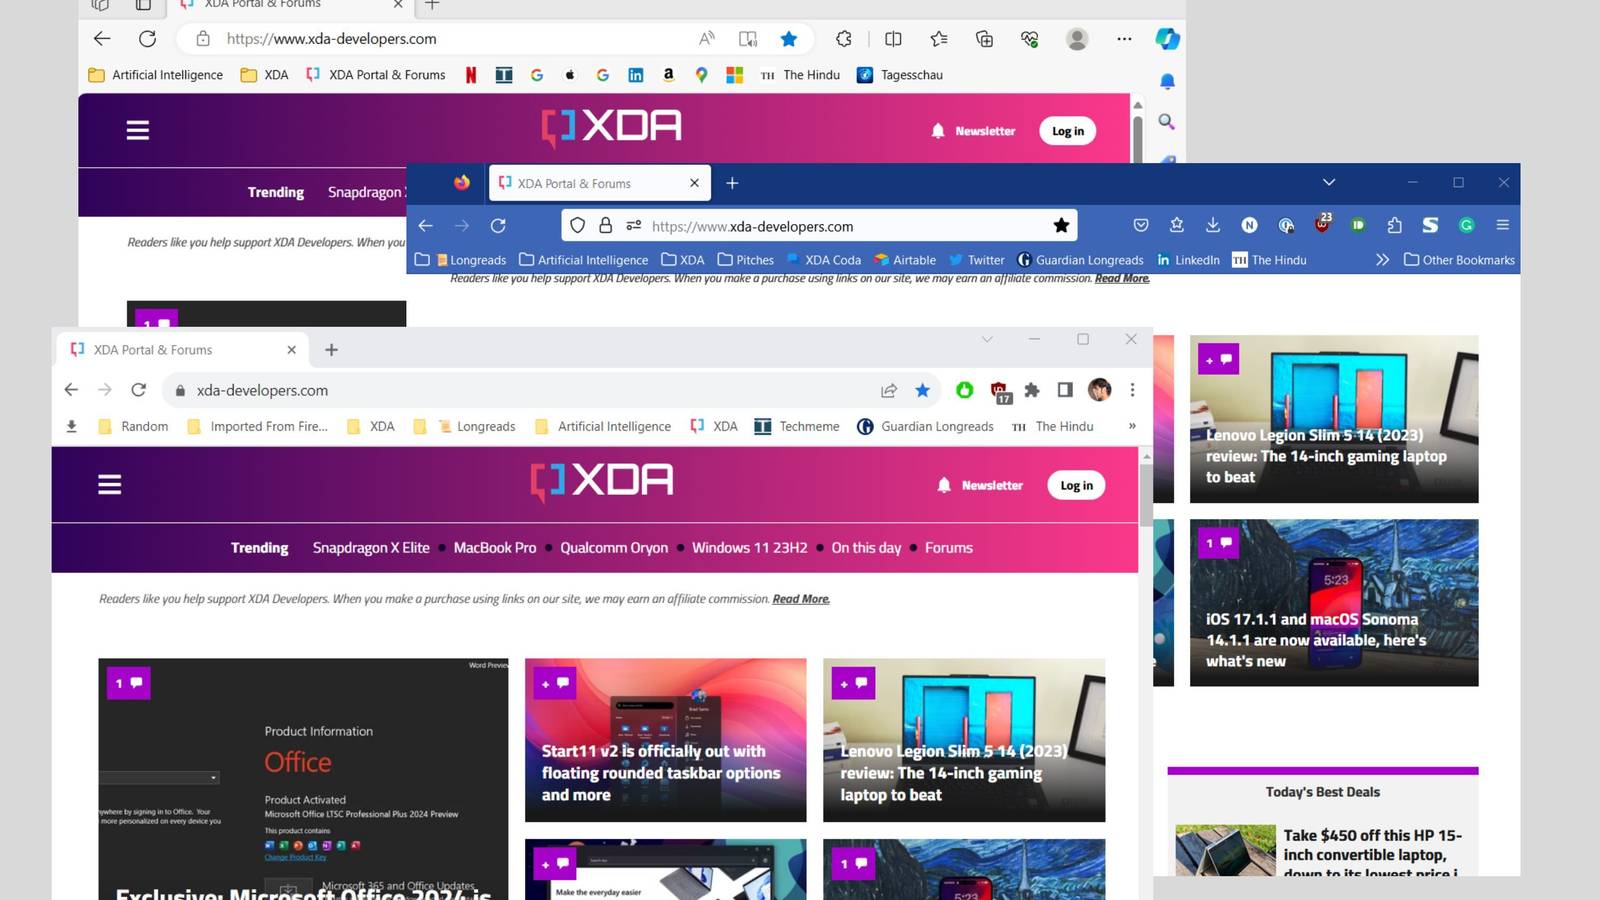Open Netflix bookmark in Edge favorites bar
This screenshot has height=900, width=1600.
pyautogui.click(x=471, y=75)
